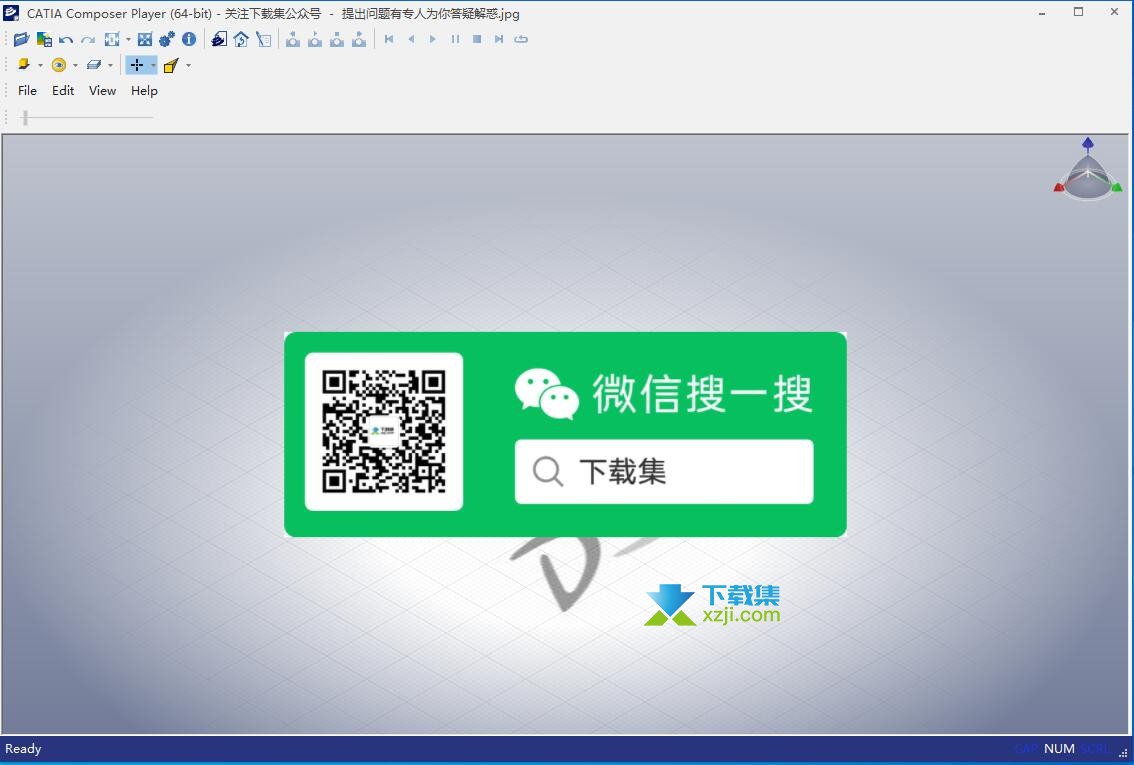Click the play animation button

(x=433, y=39)
